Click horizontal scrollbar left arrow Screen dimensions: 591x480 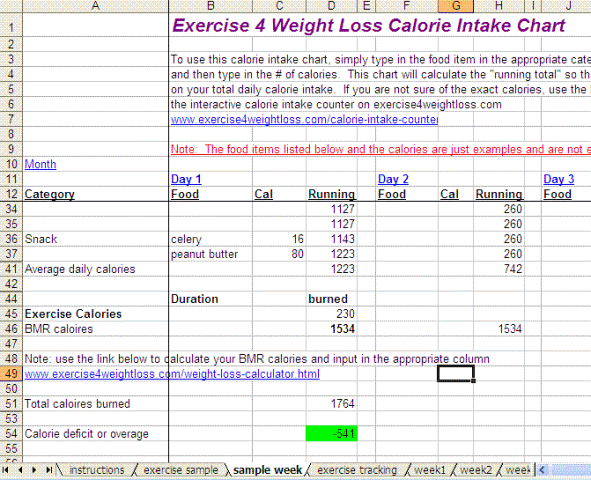tap(542, 470)
